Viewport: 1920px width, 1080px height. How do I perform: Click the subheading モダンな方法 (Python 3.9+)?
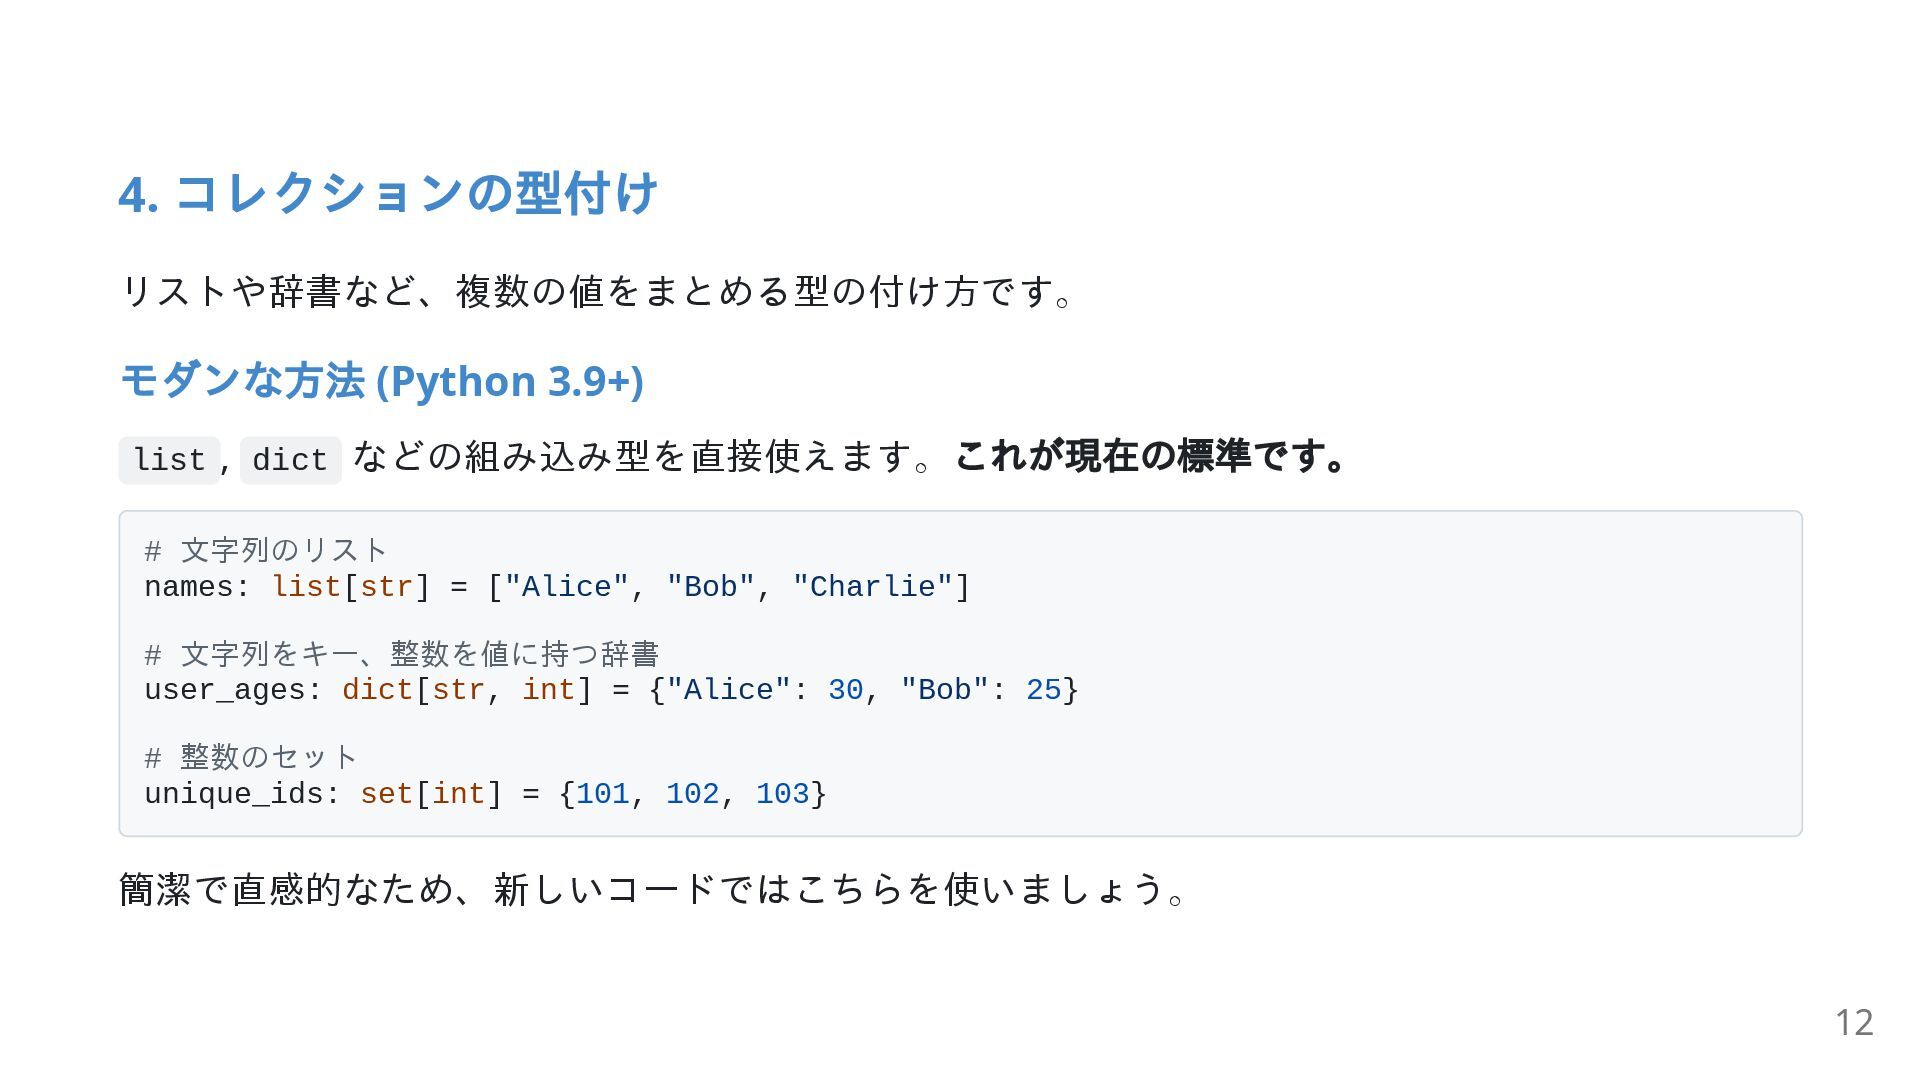click(381, 381)
